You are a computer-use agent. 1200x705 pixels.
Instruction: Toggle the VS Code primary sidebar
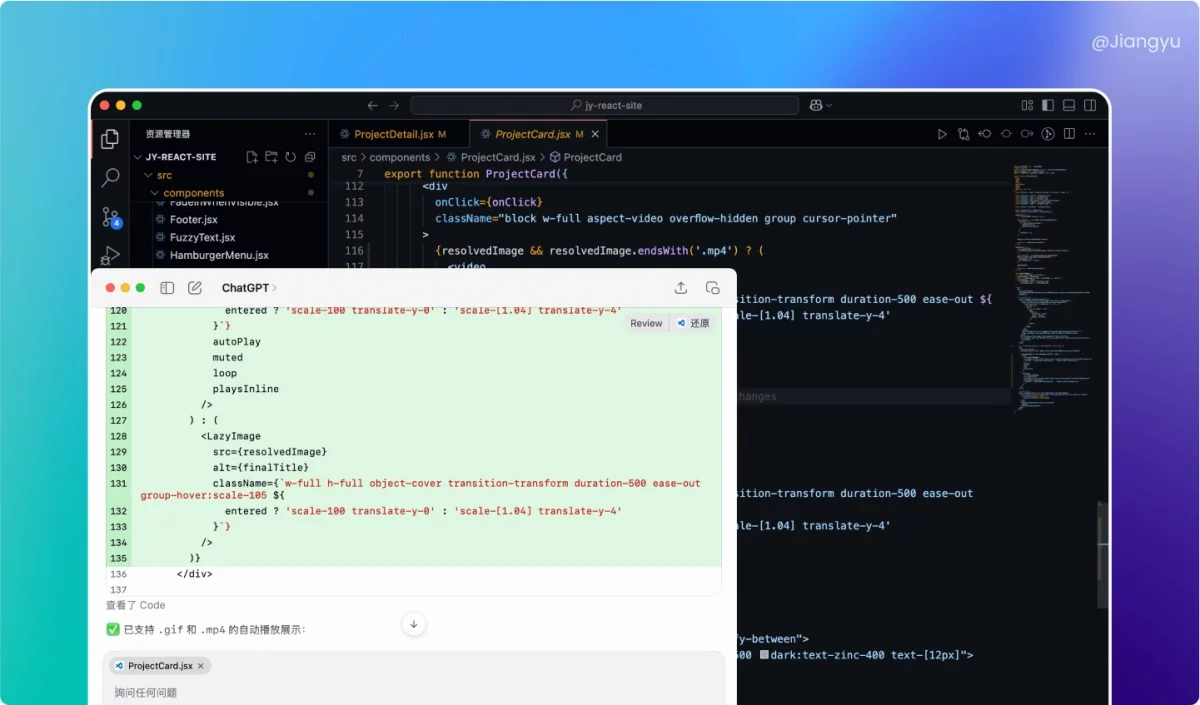tap(1048, 105)
